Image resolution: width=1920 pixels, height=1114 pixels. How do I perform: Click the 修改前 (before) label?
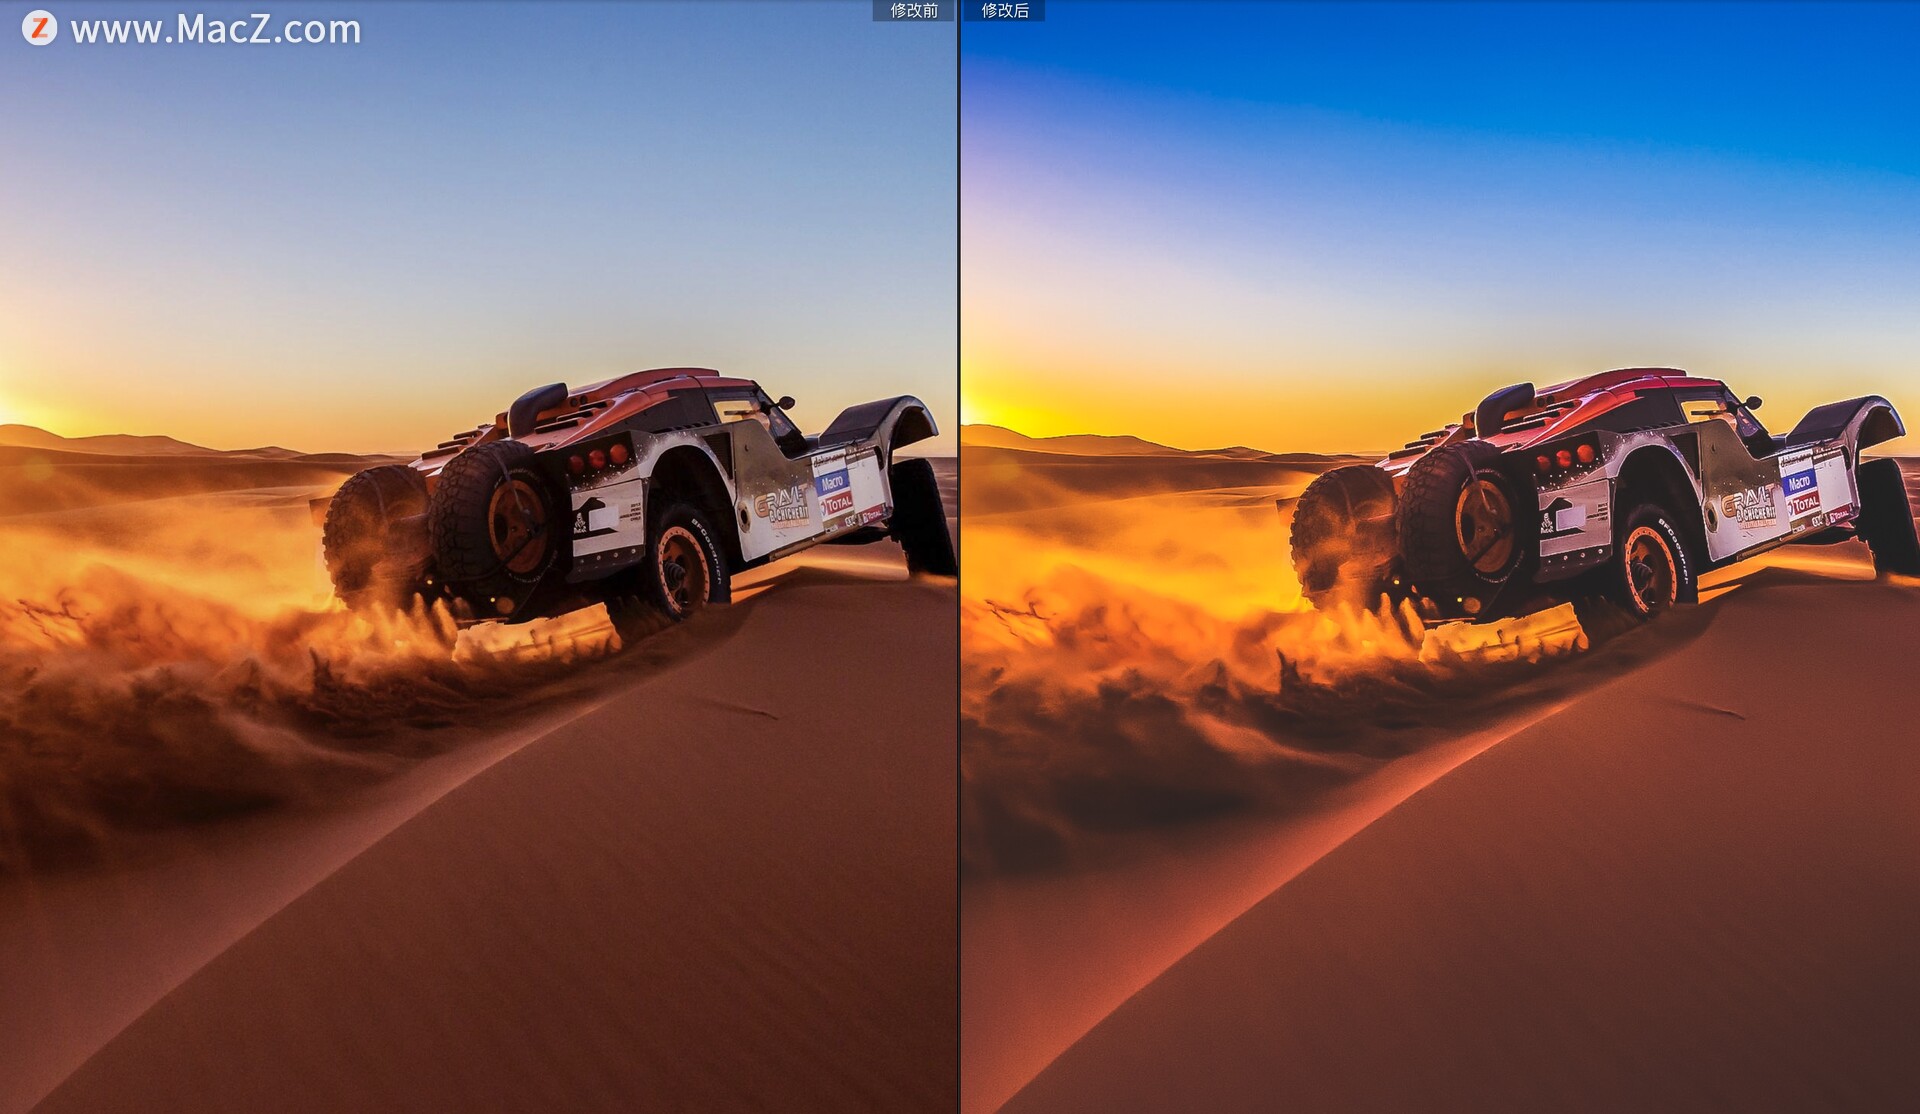913,10
